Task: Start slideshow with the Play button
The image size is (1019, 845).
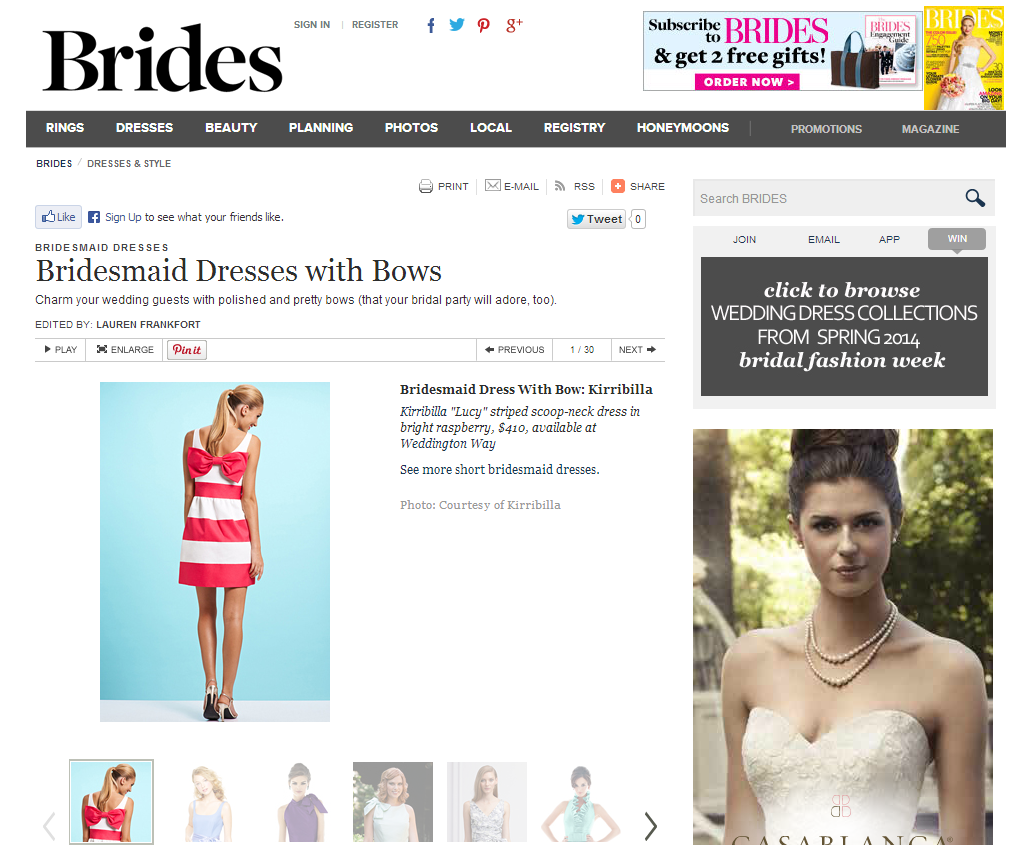Action: (60, 350)
